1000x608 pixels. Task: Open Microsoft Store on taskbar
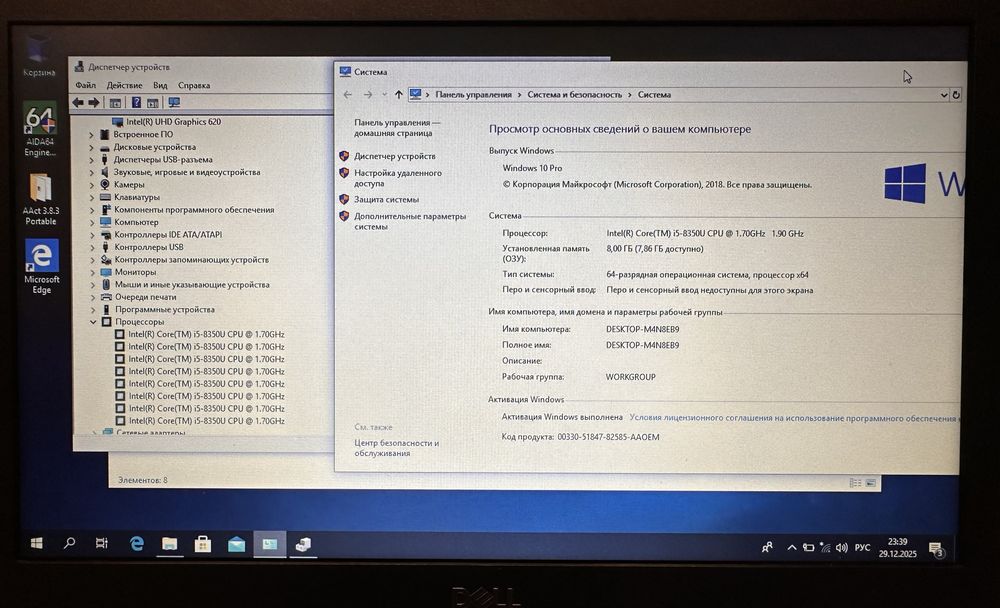click(x=203, y=544)
